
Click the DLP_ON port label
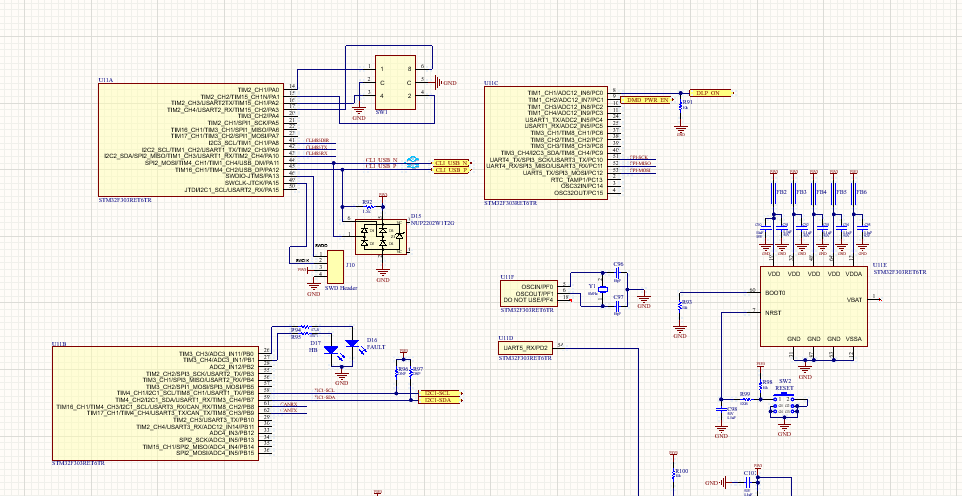pyautogui.click(x=711, y=93)
